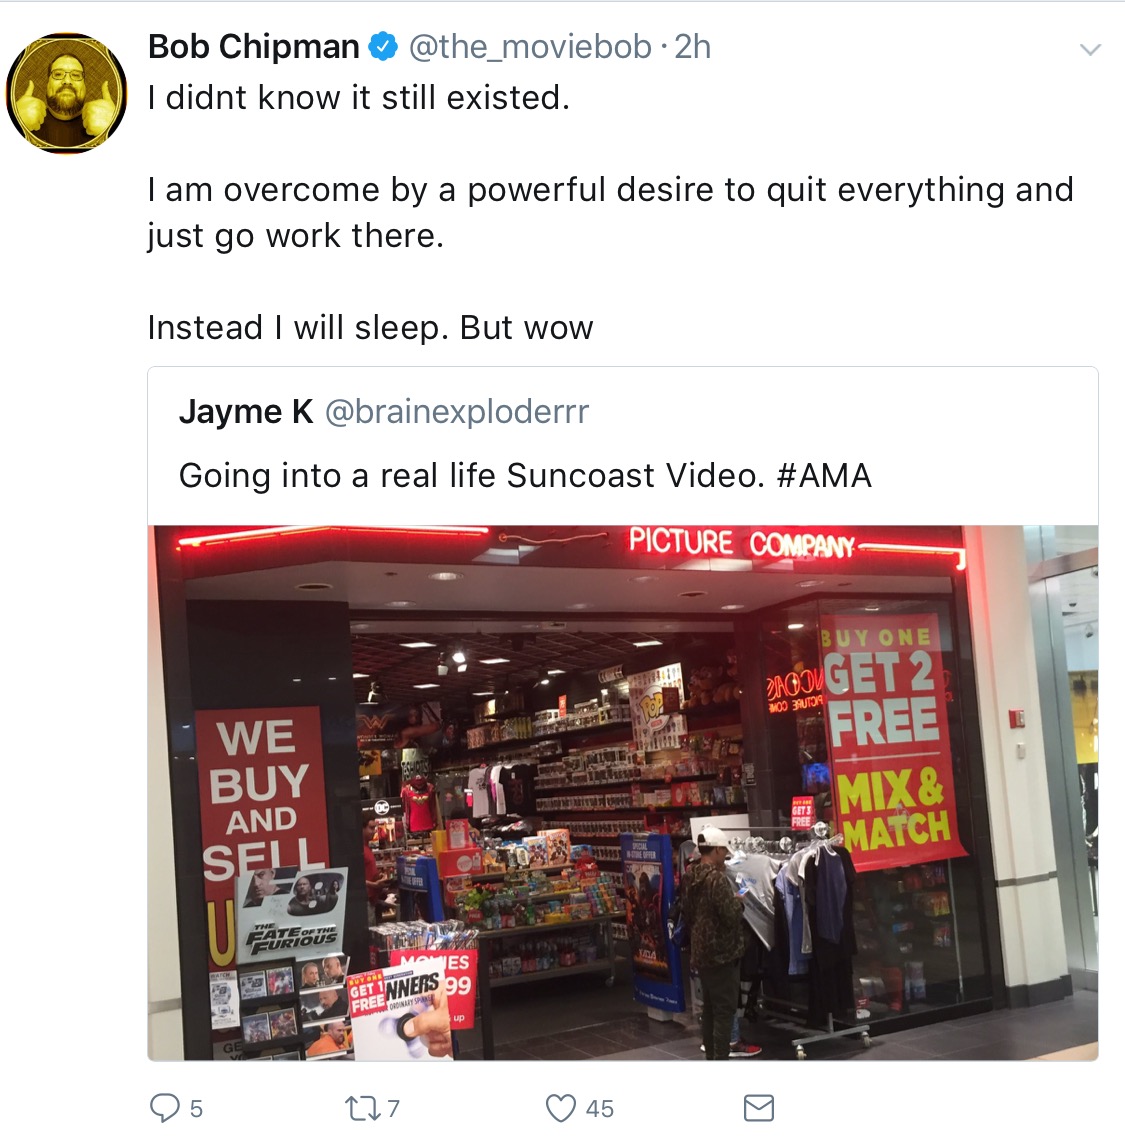Click the retweet count of 7

tap(394, 1109)
